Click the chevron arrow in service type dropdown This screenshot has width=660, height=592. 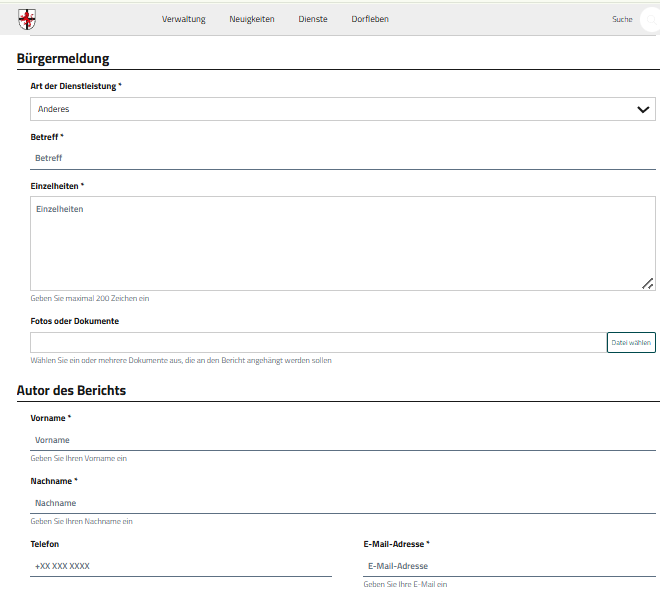pos(643,110)
